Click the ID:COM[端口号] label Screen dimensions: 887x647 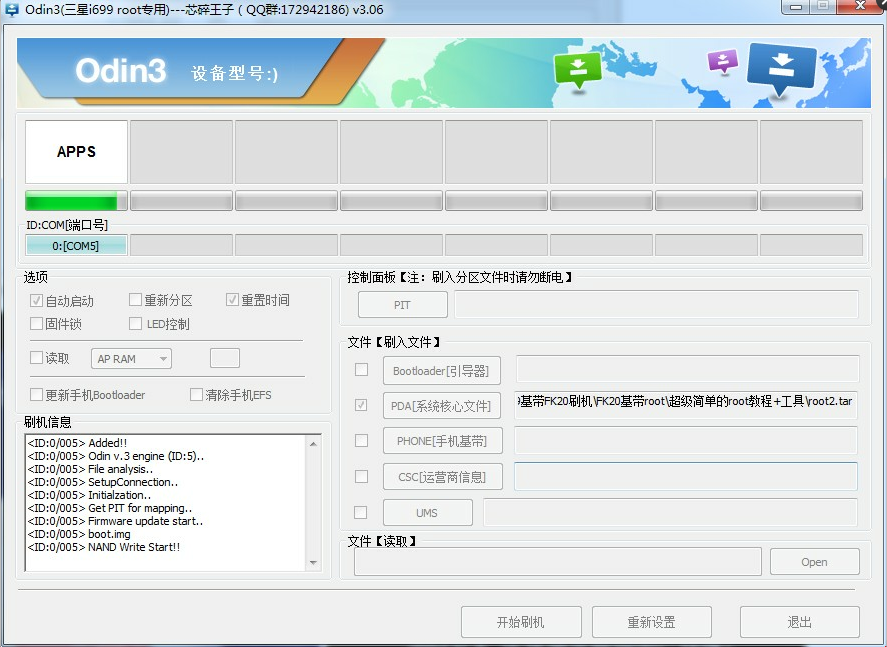[67, 225]
